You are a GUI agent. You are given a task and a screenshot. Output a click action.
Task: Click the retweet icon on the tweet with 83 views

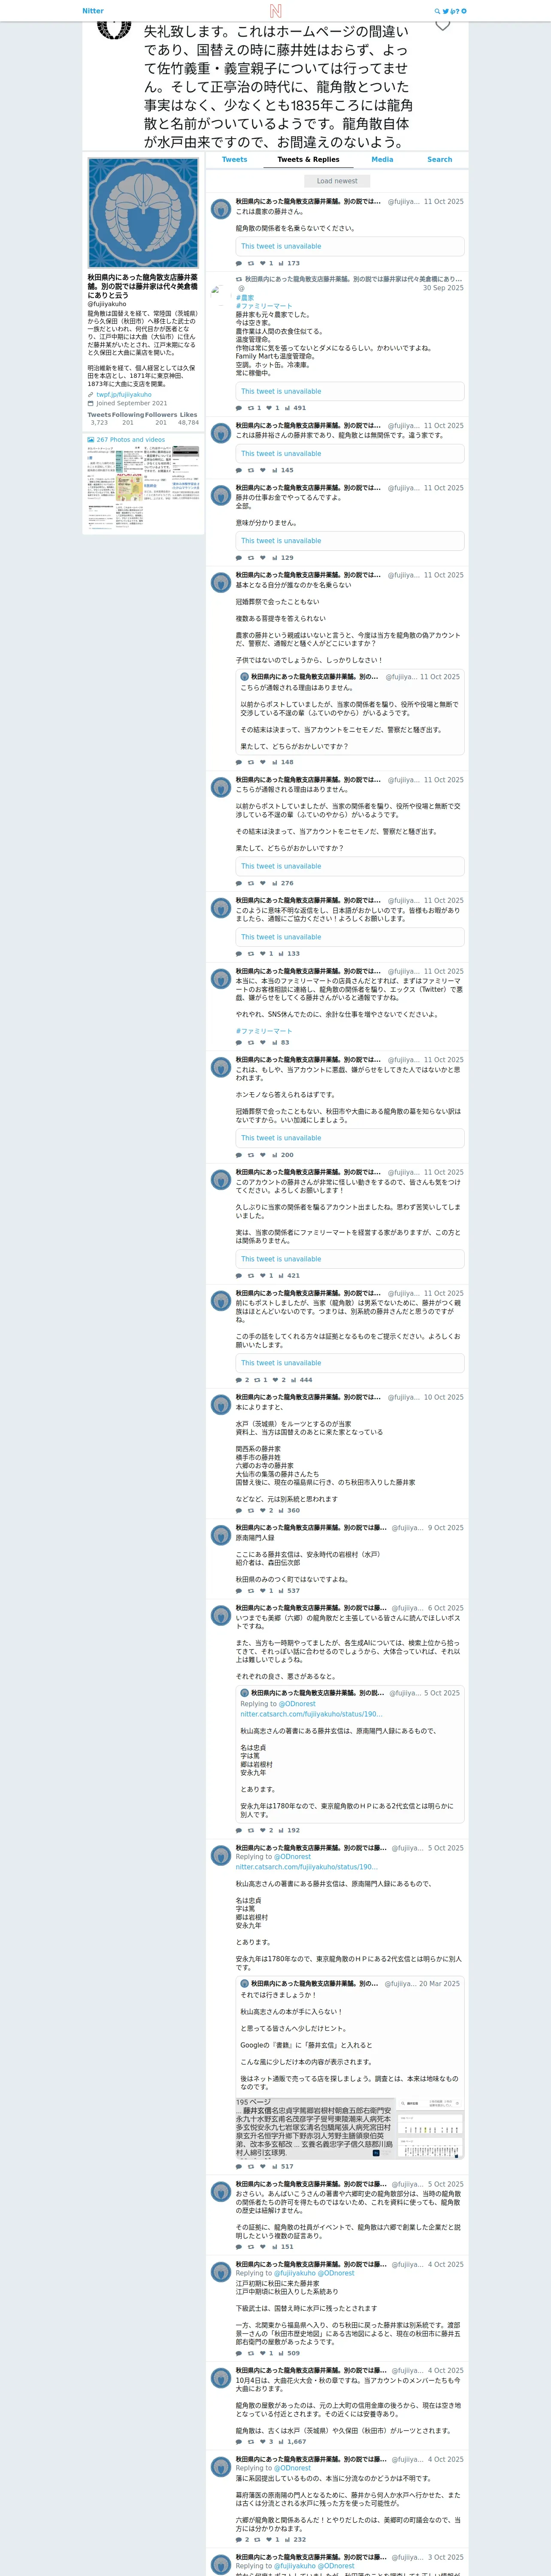coord(251,1042)
